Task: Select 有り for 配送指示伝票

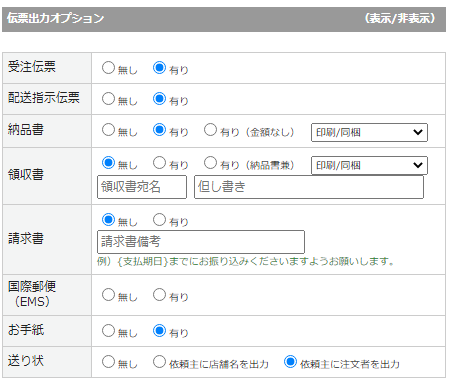Action: [x=159, y=99]
